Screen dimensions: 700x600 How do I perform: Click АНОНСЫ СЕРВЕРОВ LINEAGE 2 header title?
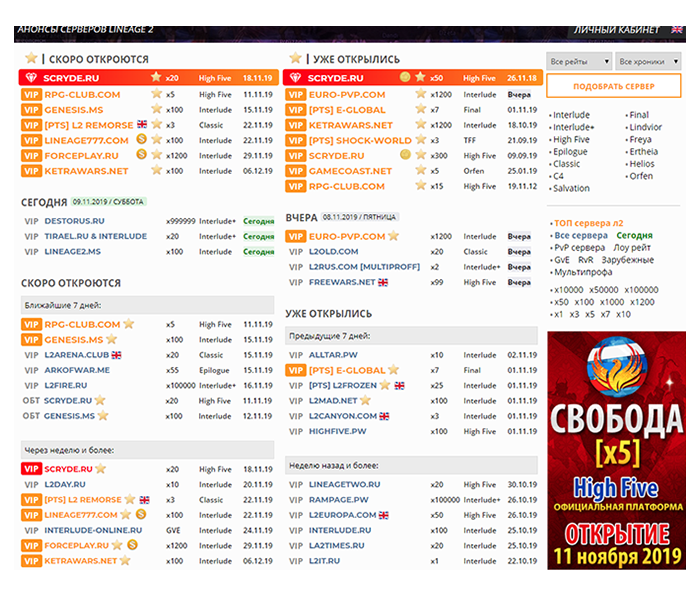point(85,29)
